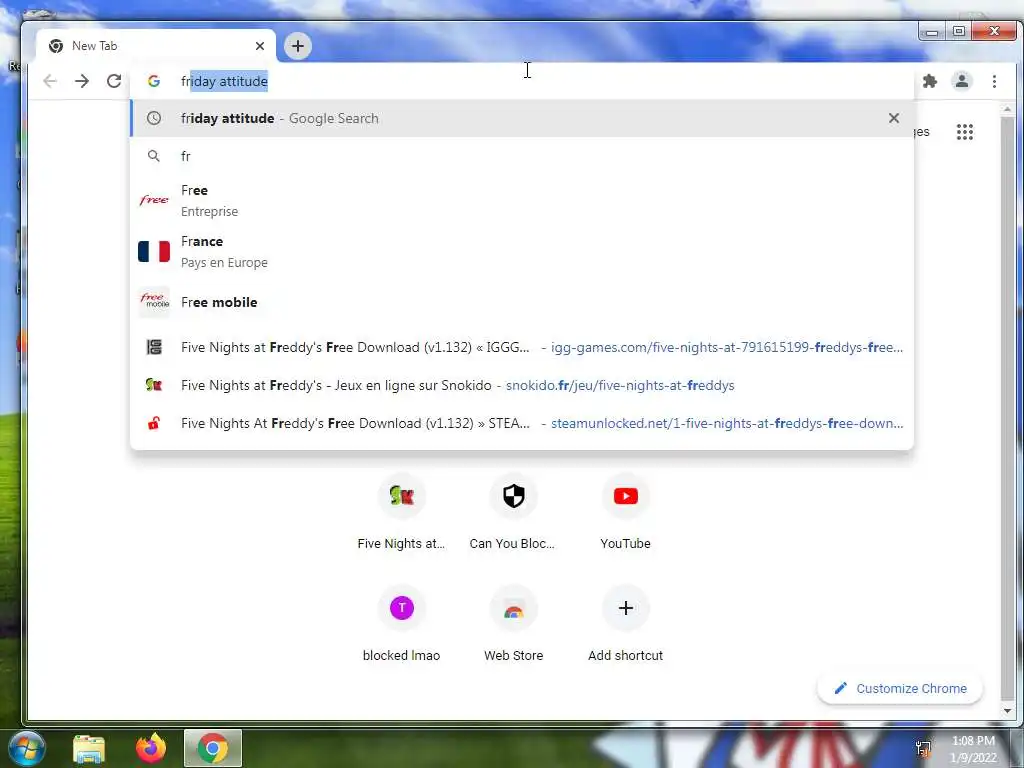This screenshot has width=1024, height=768.
Task: Click the French flag thumbnail
Action: (x=154, y=251)
